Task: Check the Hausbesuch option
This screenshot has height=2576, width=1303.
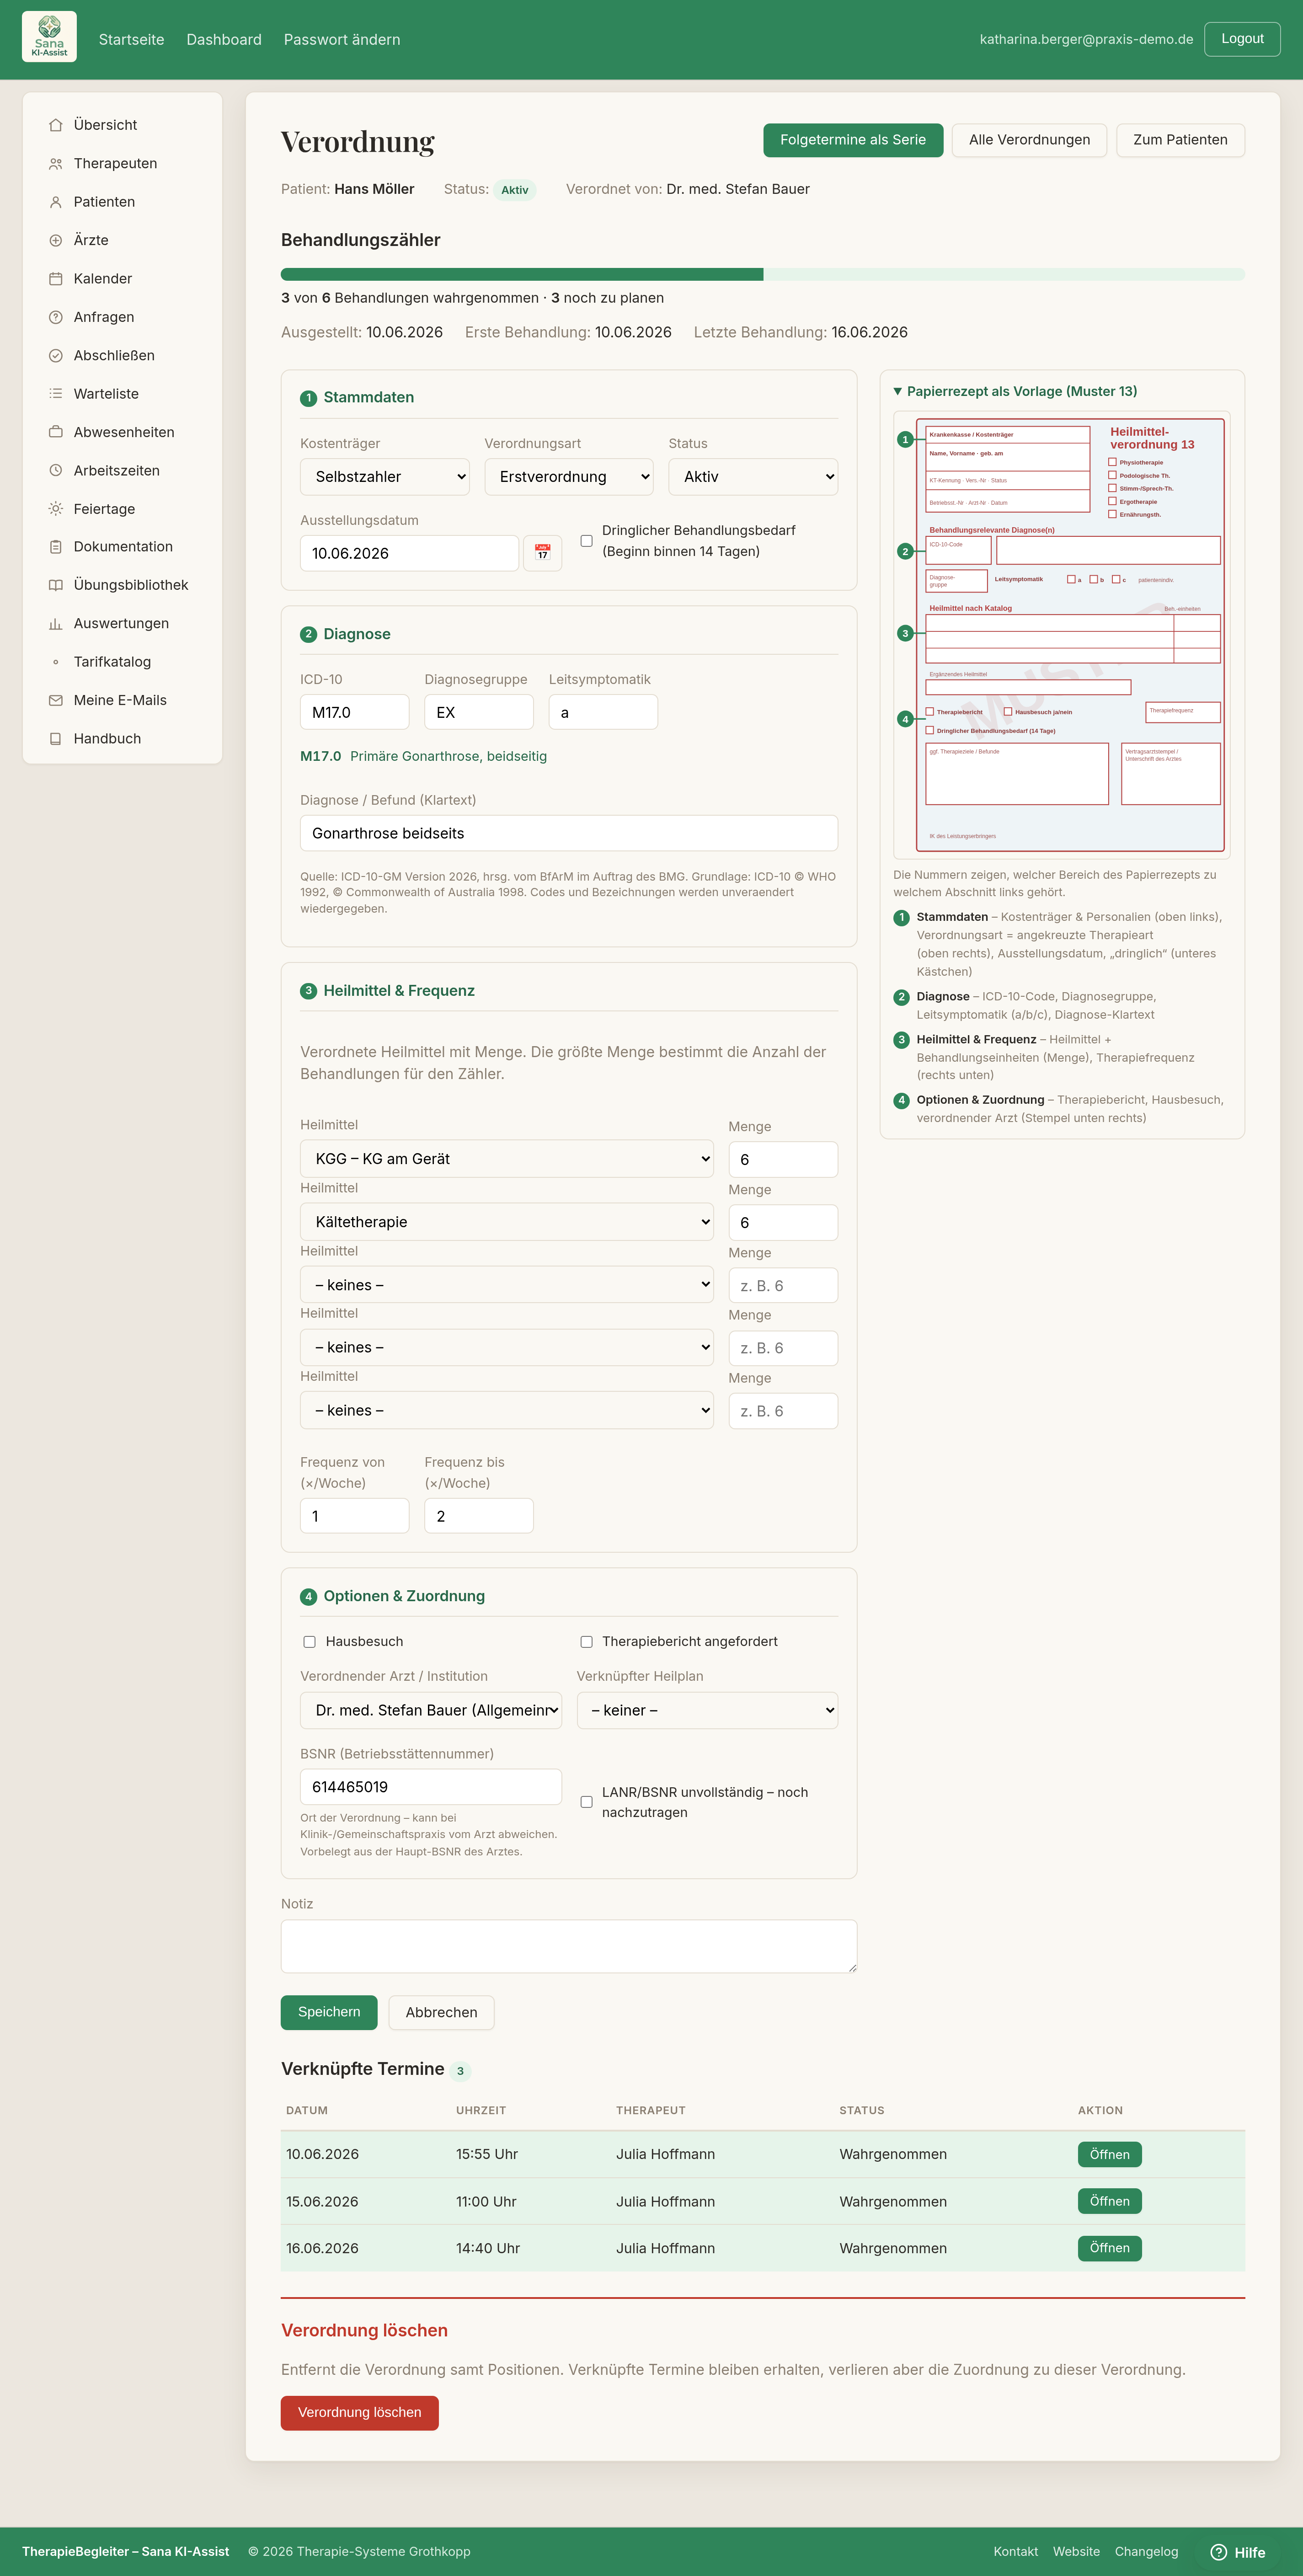Action: point(310,1642)
